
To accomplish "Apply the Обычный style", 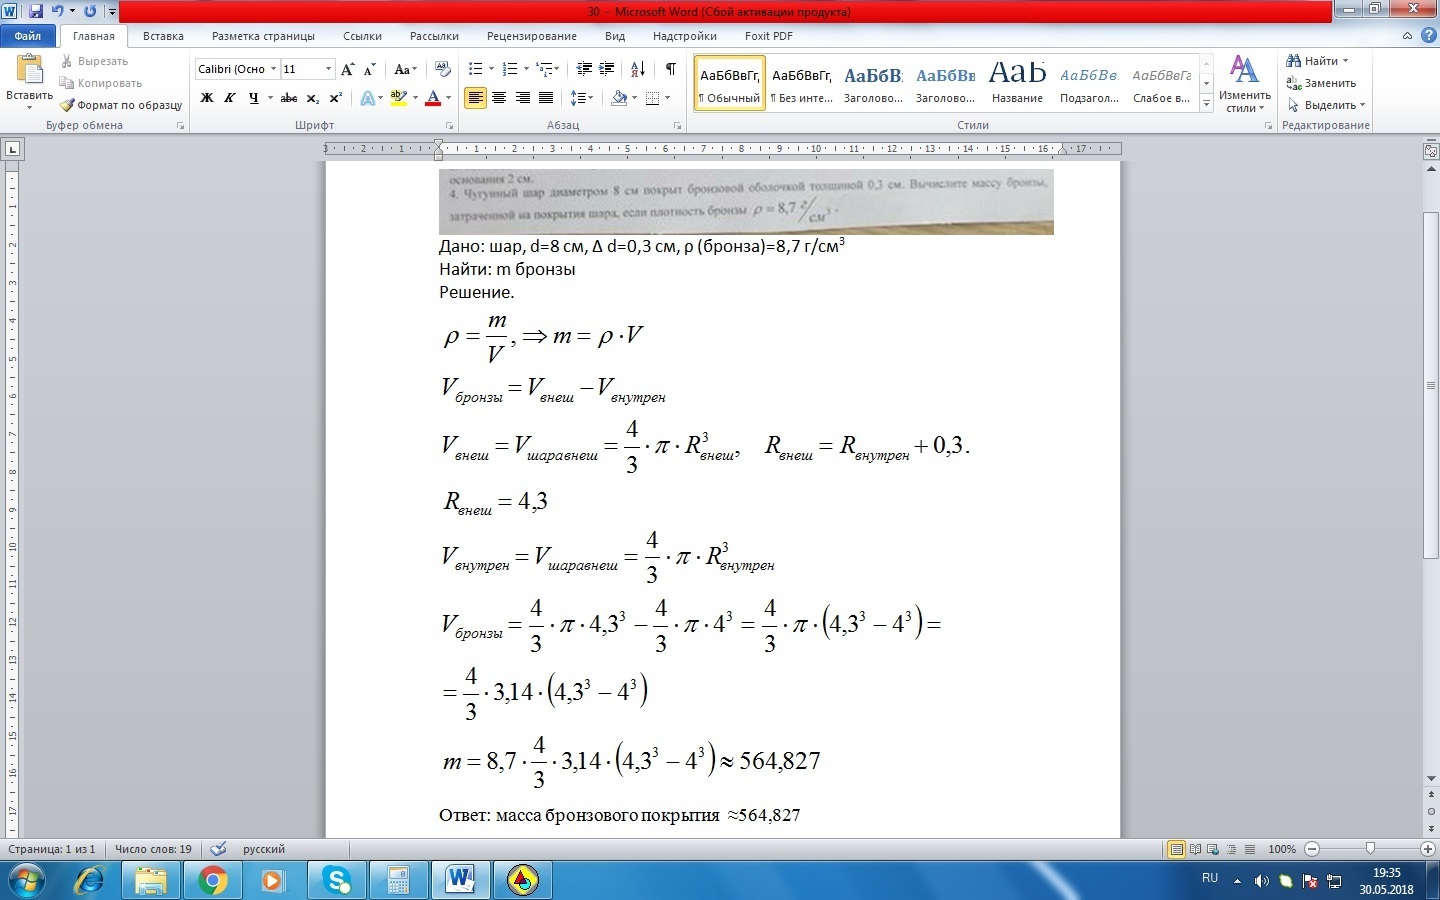I will (729, 84).
